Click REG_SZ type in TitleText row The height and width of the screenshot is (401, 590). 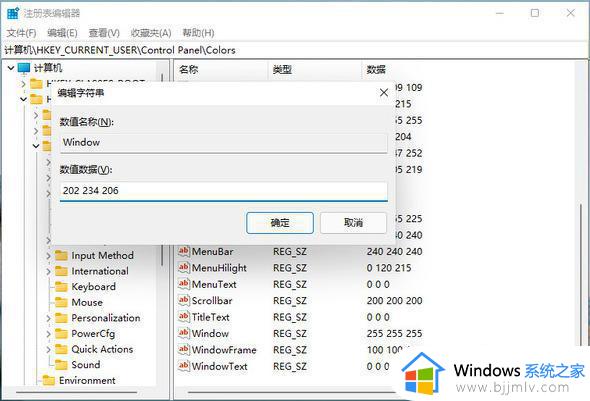coord(290,317)
